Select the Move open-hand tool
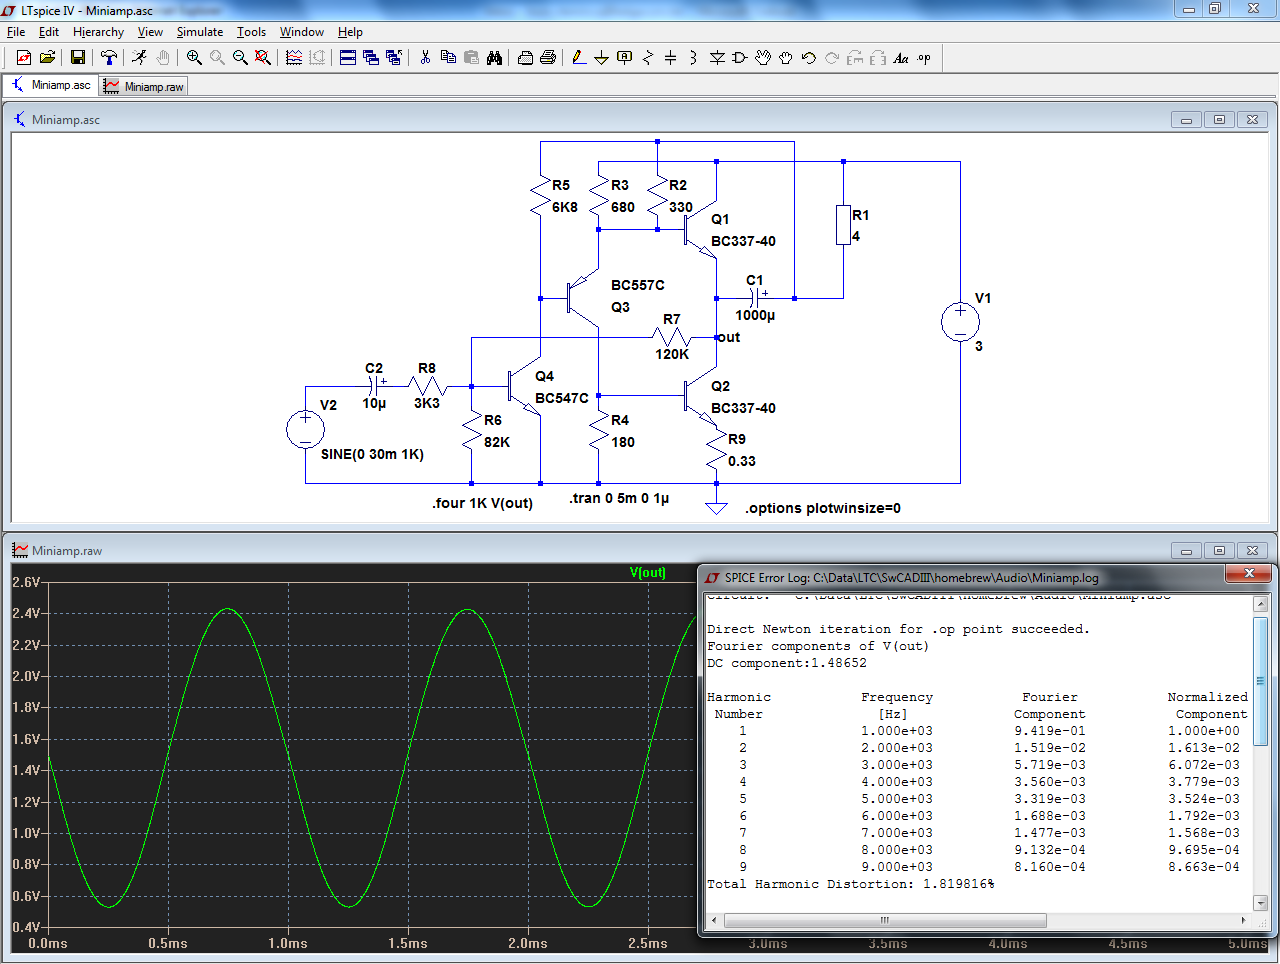The height and width of the screenshot is (964, 1280). (763, 58)
